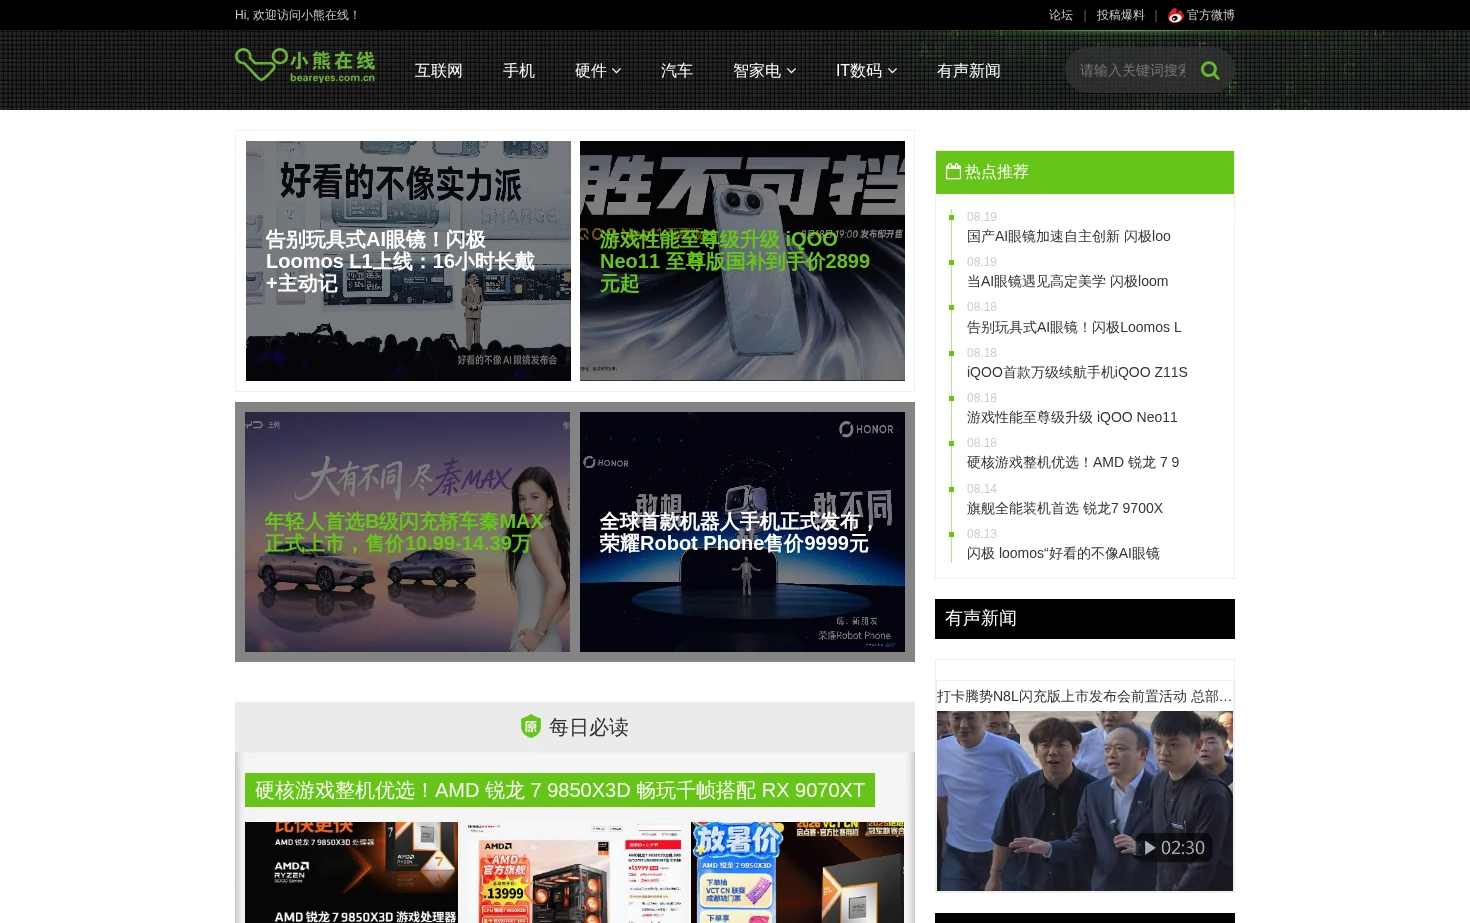Screen dimensions: 1470x923
Task: Click the 有声新闻 sidebar section header
Action: 1085,619
